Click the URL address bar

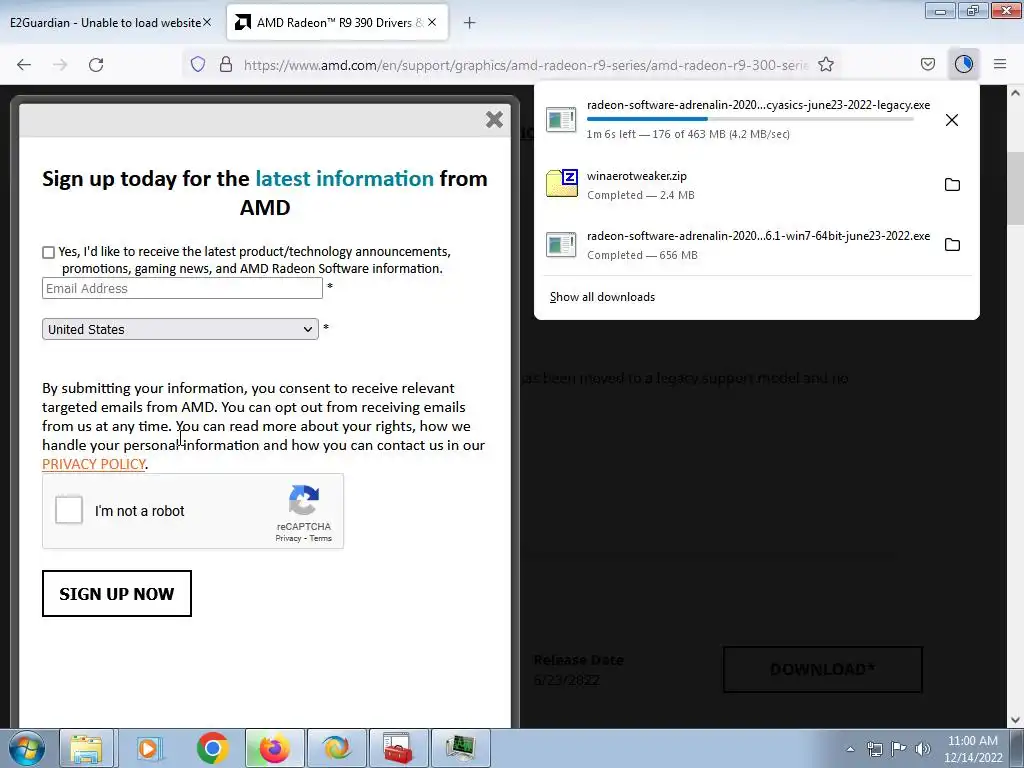[x=525, y=65]
